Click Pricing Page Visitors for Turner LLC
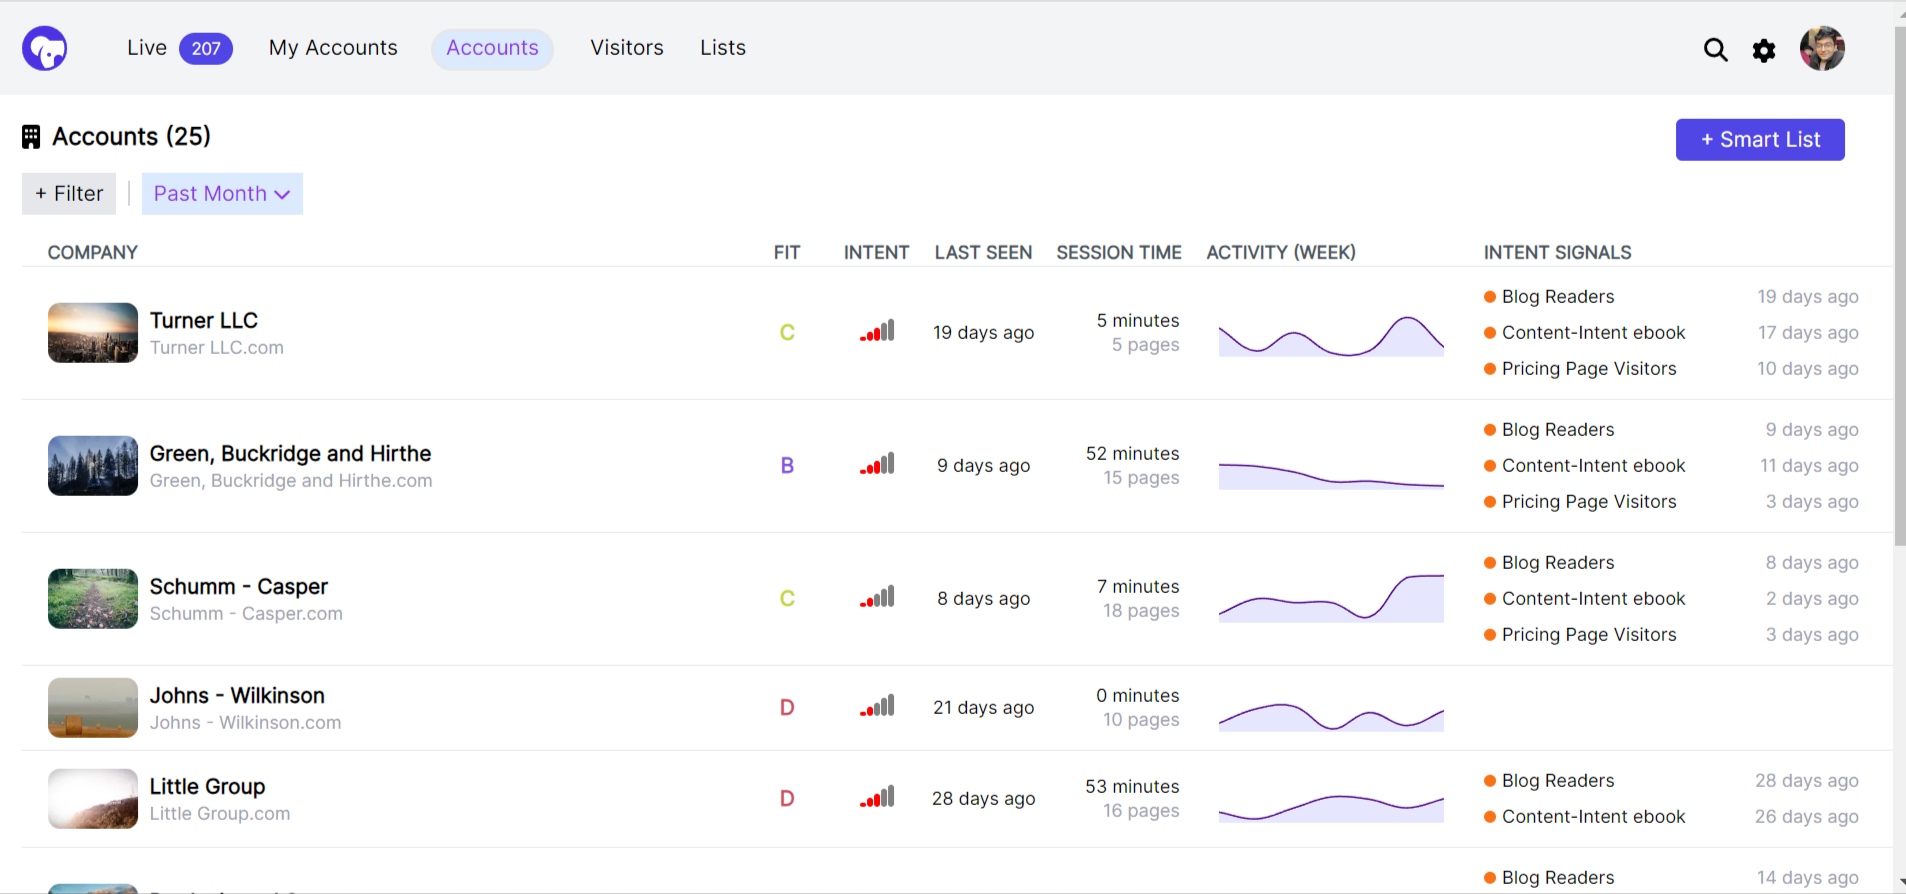1906x894 pixels. [x=1588, y=369]
